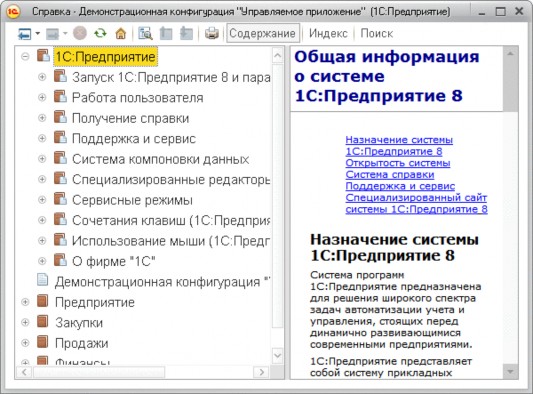The height and width of the screenshot is (394, 533).
Task: Open Специализированные редакторы topic
Action: 171,179
